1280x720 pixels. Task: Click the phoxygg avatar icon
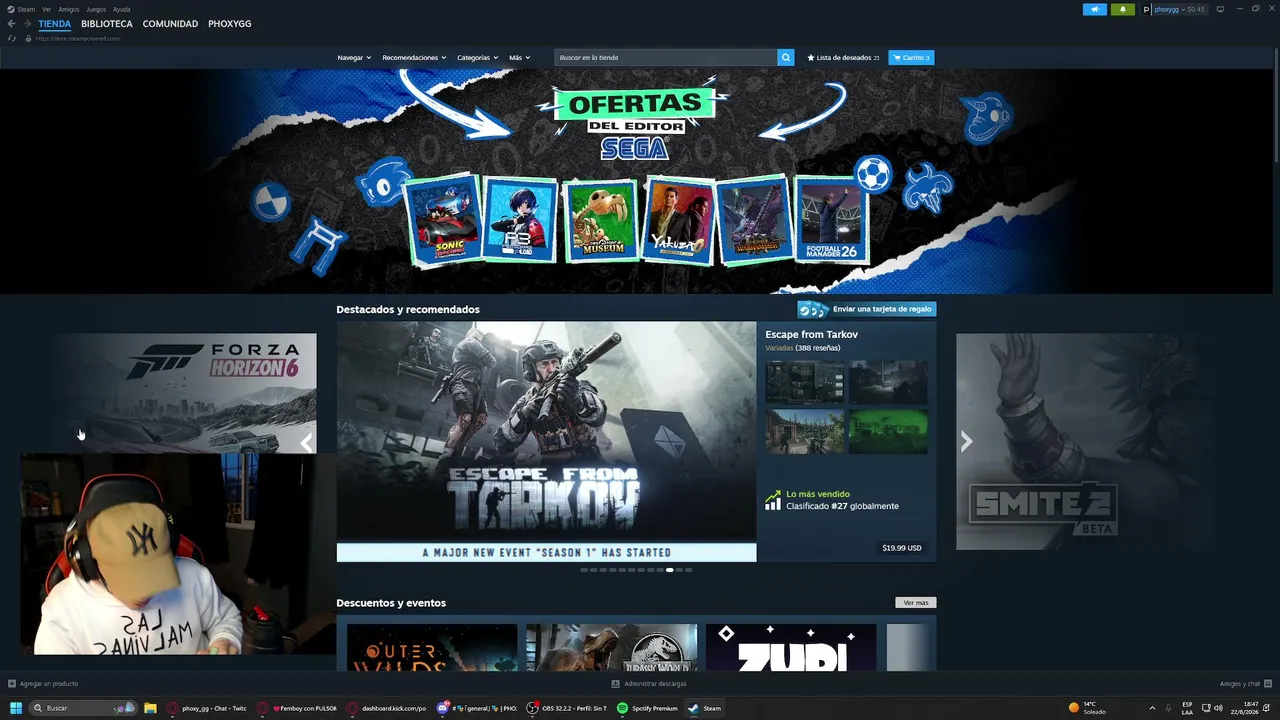pyautogui.click(x=1147, y=10)
